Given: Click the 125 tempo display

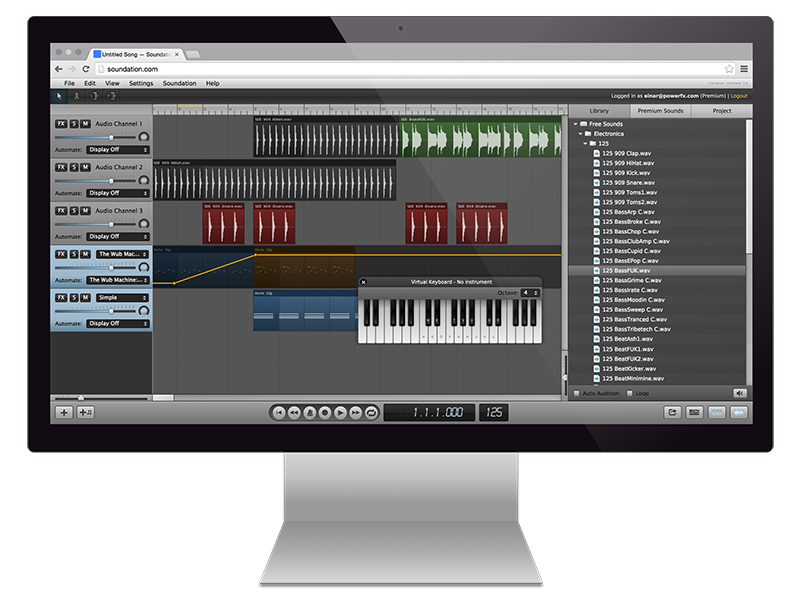Looking at the screenshot, I should pyautogui.click(x=493, y=412).
